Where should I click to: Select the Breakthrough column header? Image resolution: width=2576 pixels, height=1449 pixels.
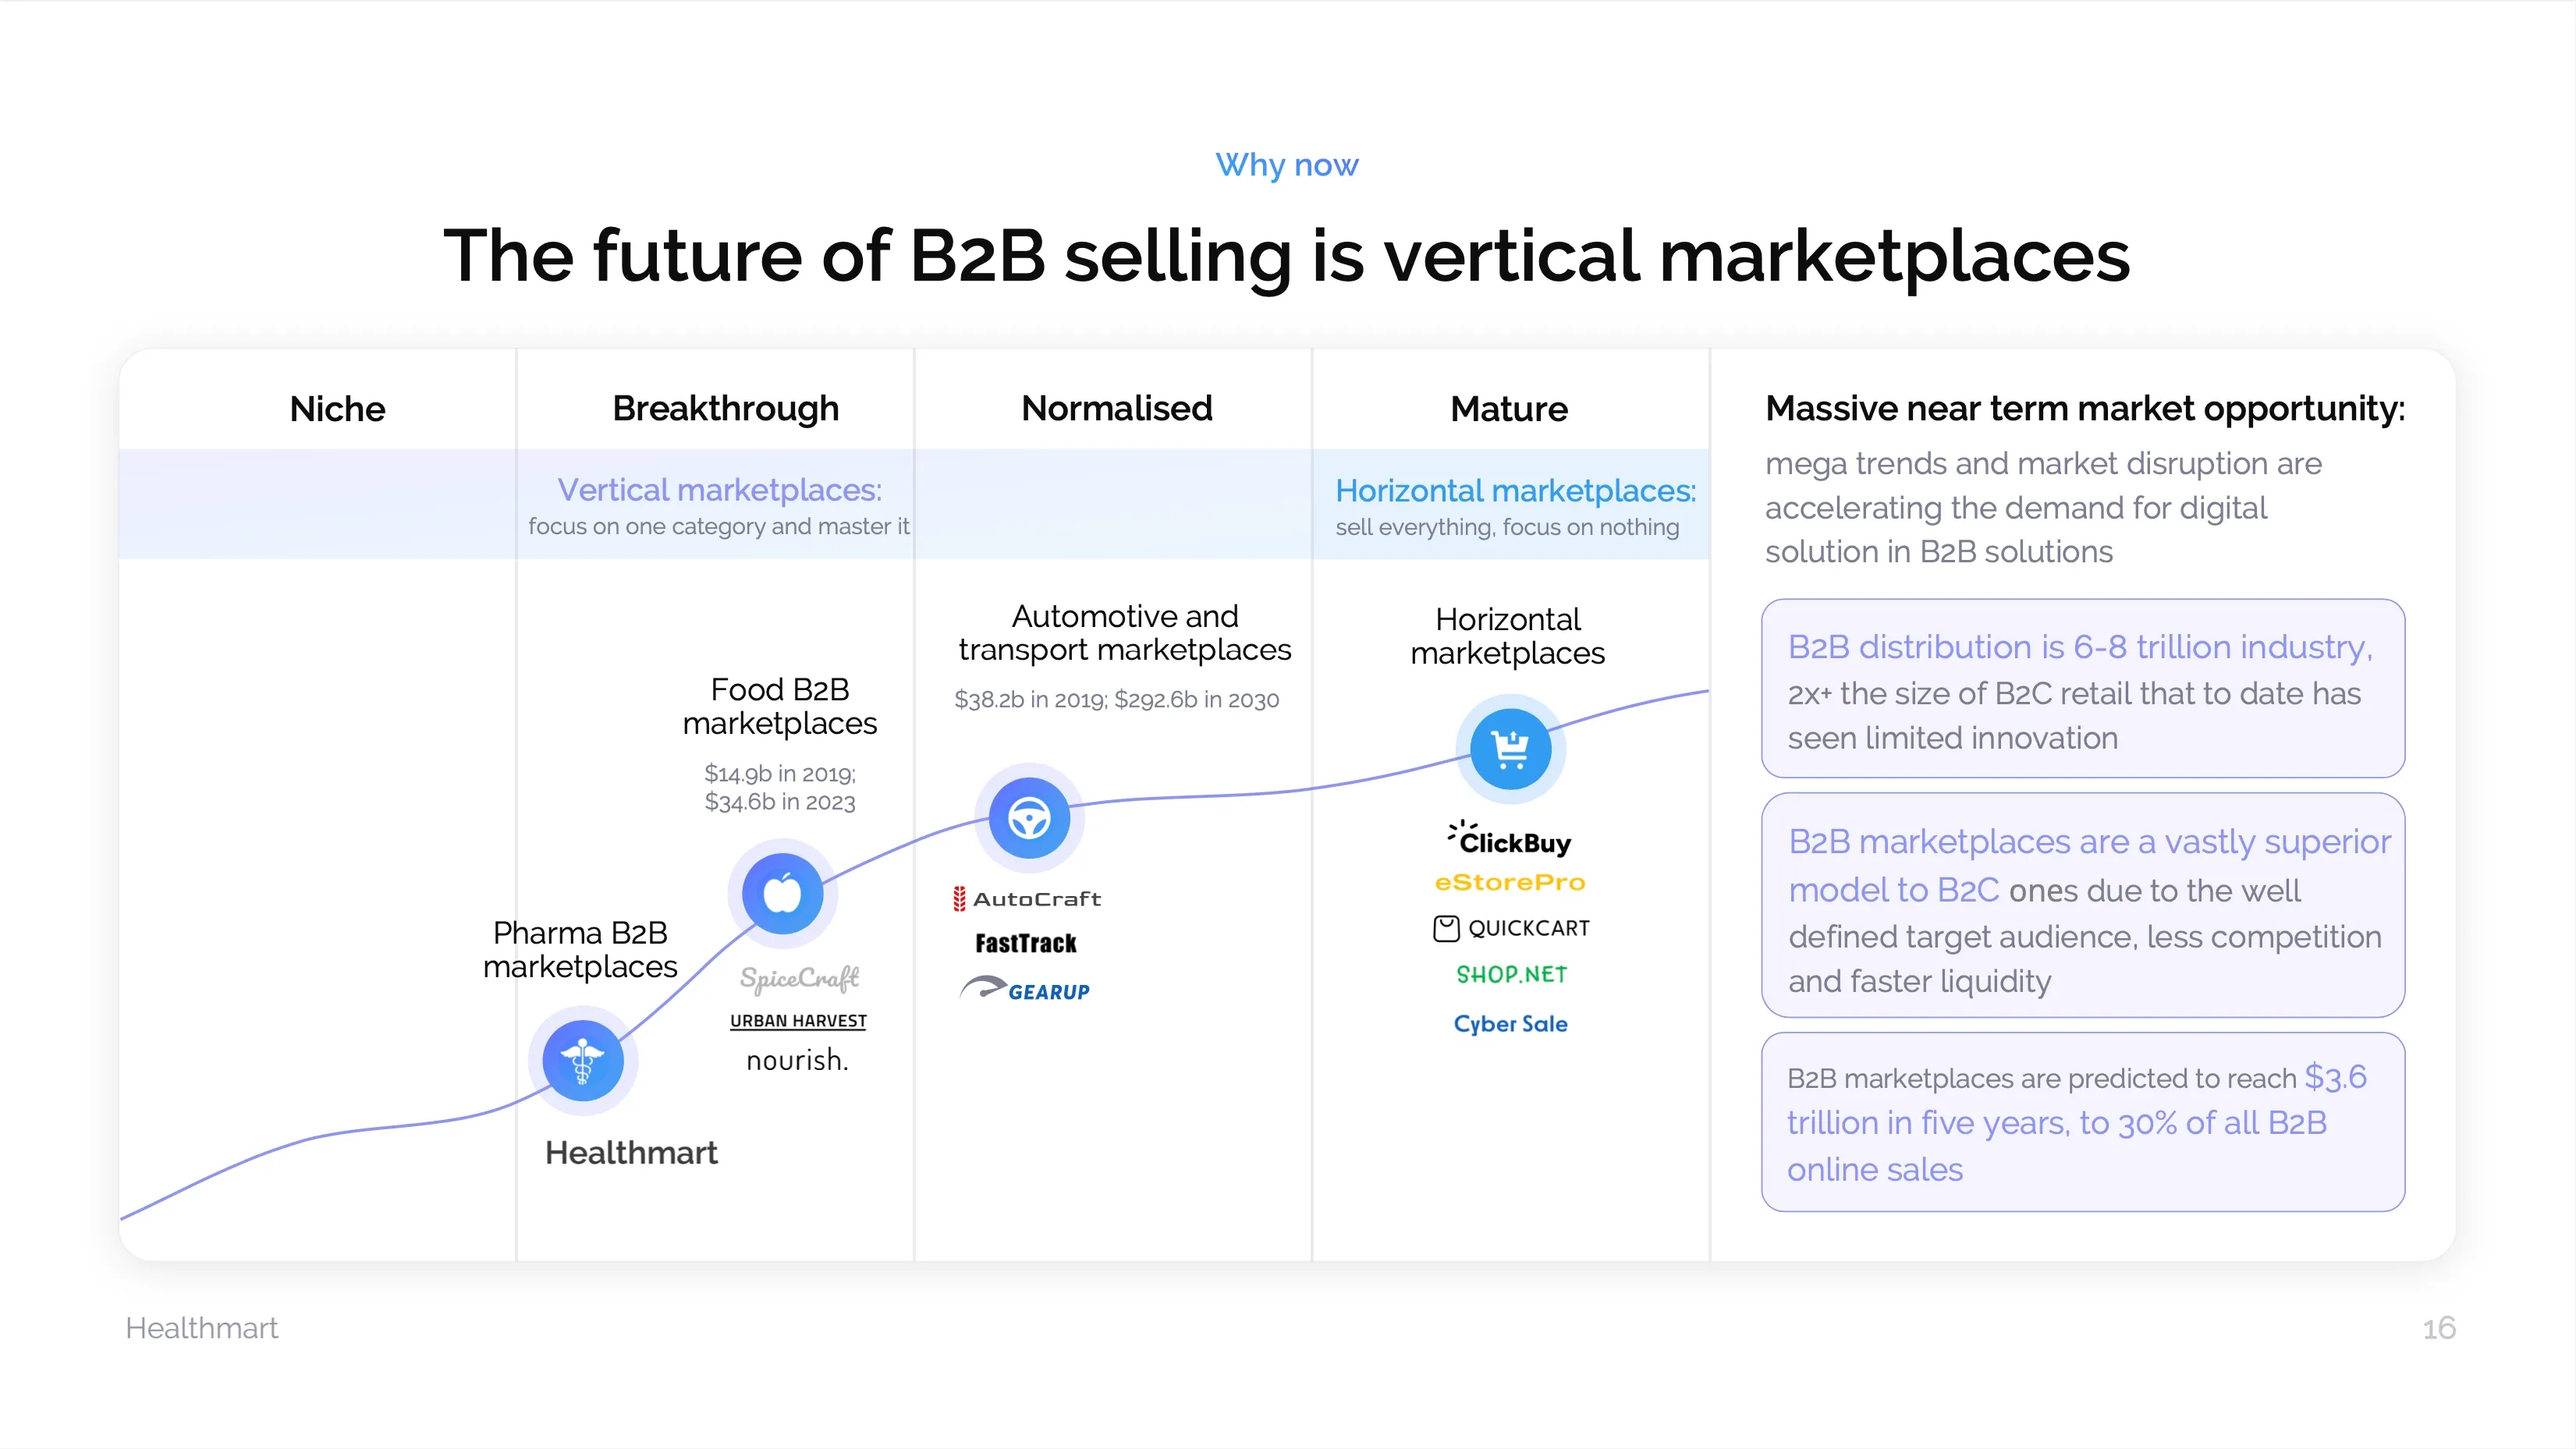(725, 408)
